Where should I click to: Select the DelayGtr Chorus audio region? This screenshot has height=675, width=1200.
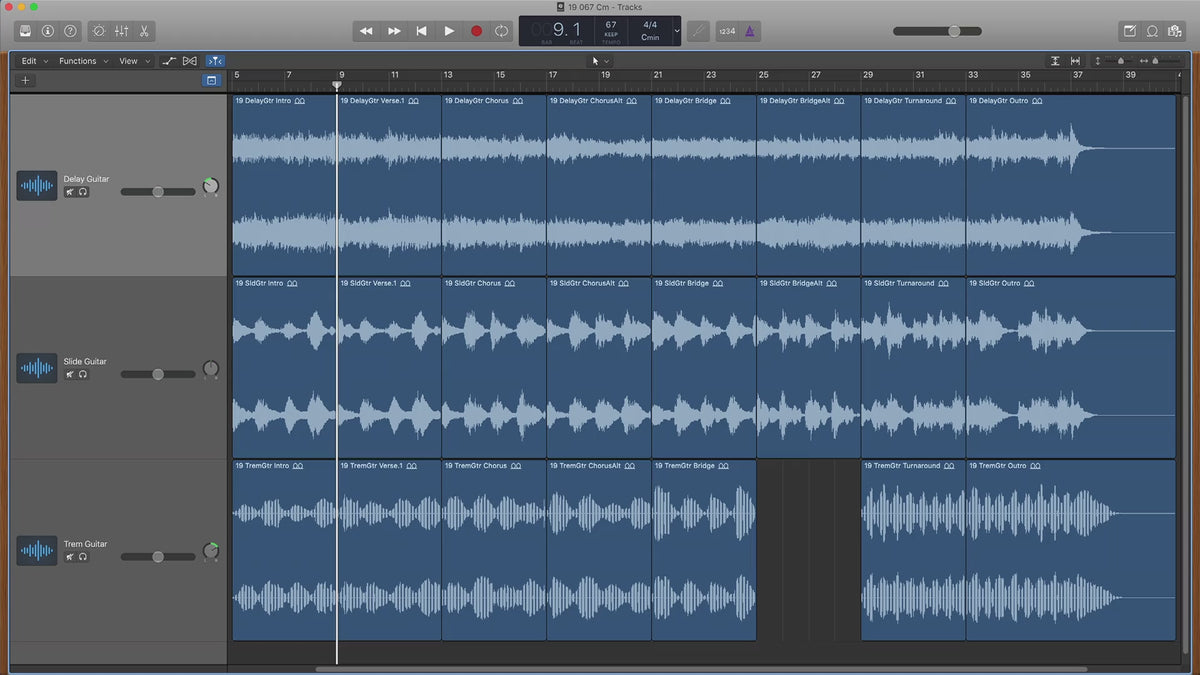coord(494,185)
